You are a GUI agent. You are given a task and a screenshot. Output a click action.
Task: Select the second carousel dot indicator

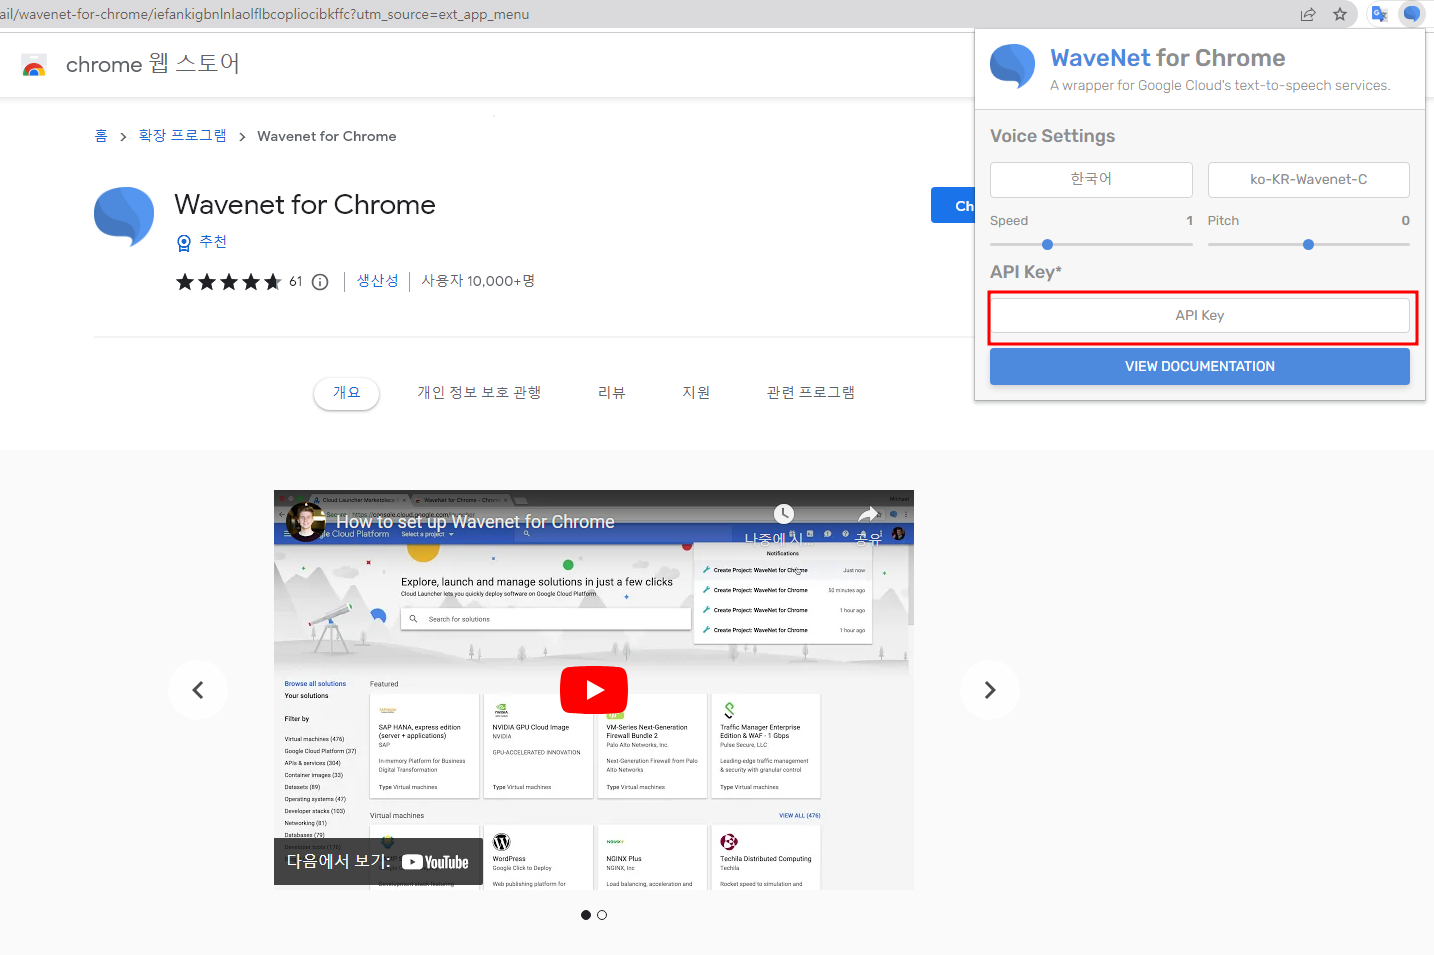602,915
